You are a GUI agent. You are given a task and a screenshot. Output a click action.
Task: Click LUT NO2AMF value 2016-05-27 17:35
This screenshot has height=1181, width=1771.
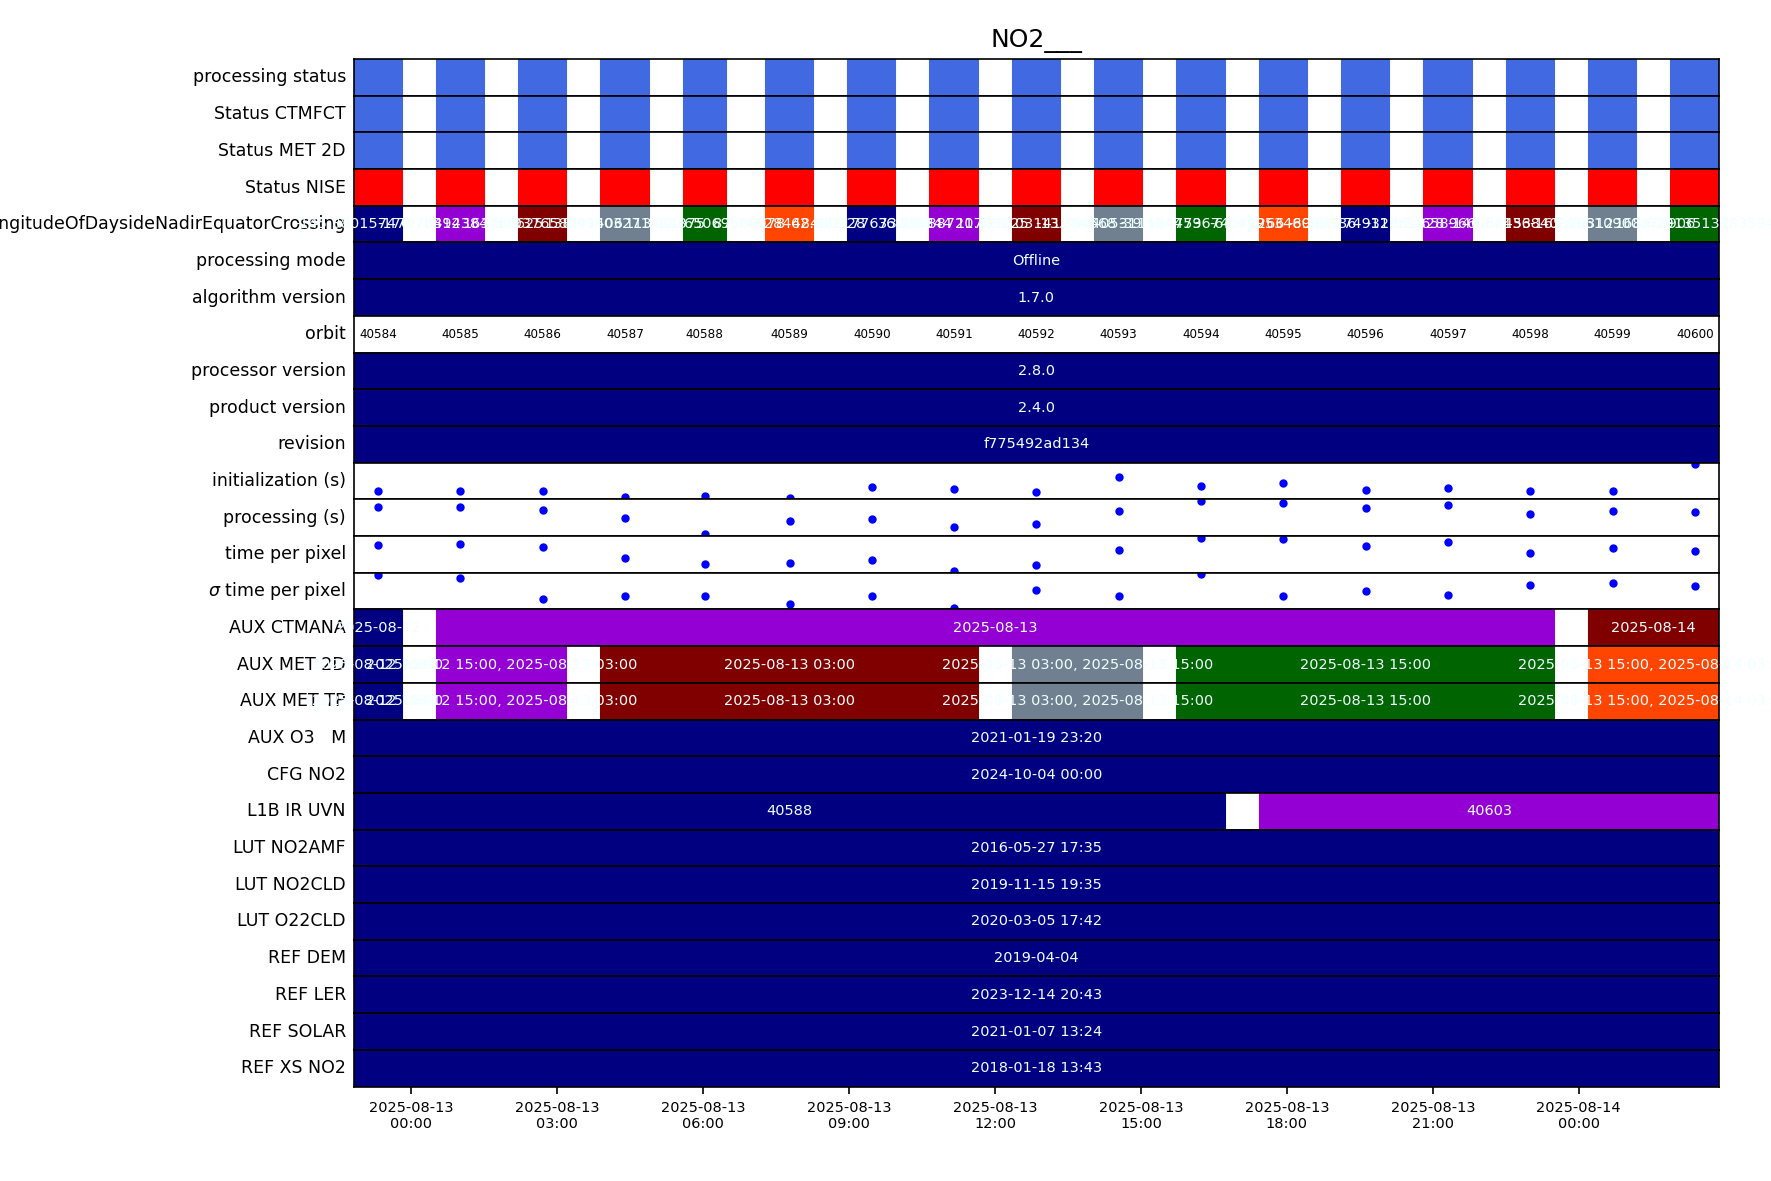click(x=1035, y=847)
